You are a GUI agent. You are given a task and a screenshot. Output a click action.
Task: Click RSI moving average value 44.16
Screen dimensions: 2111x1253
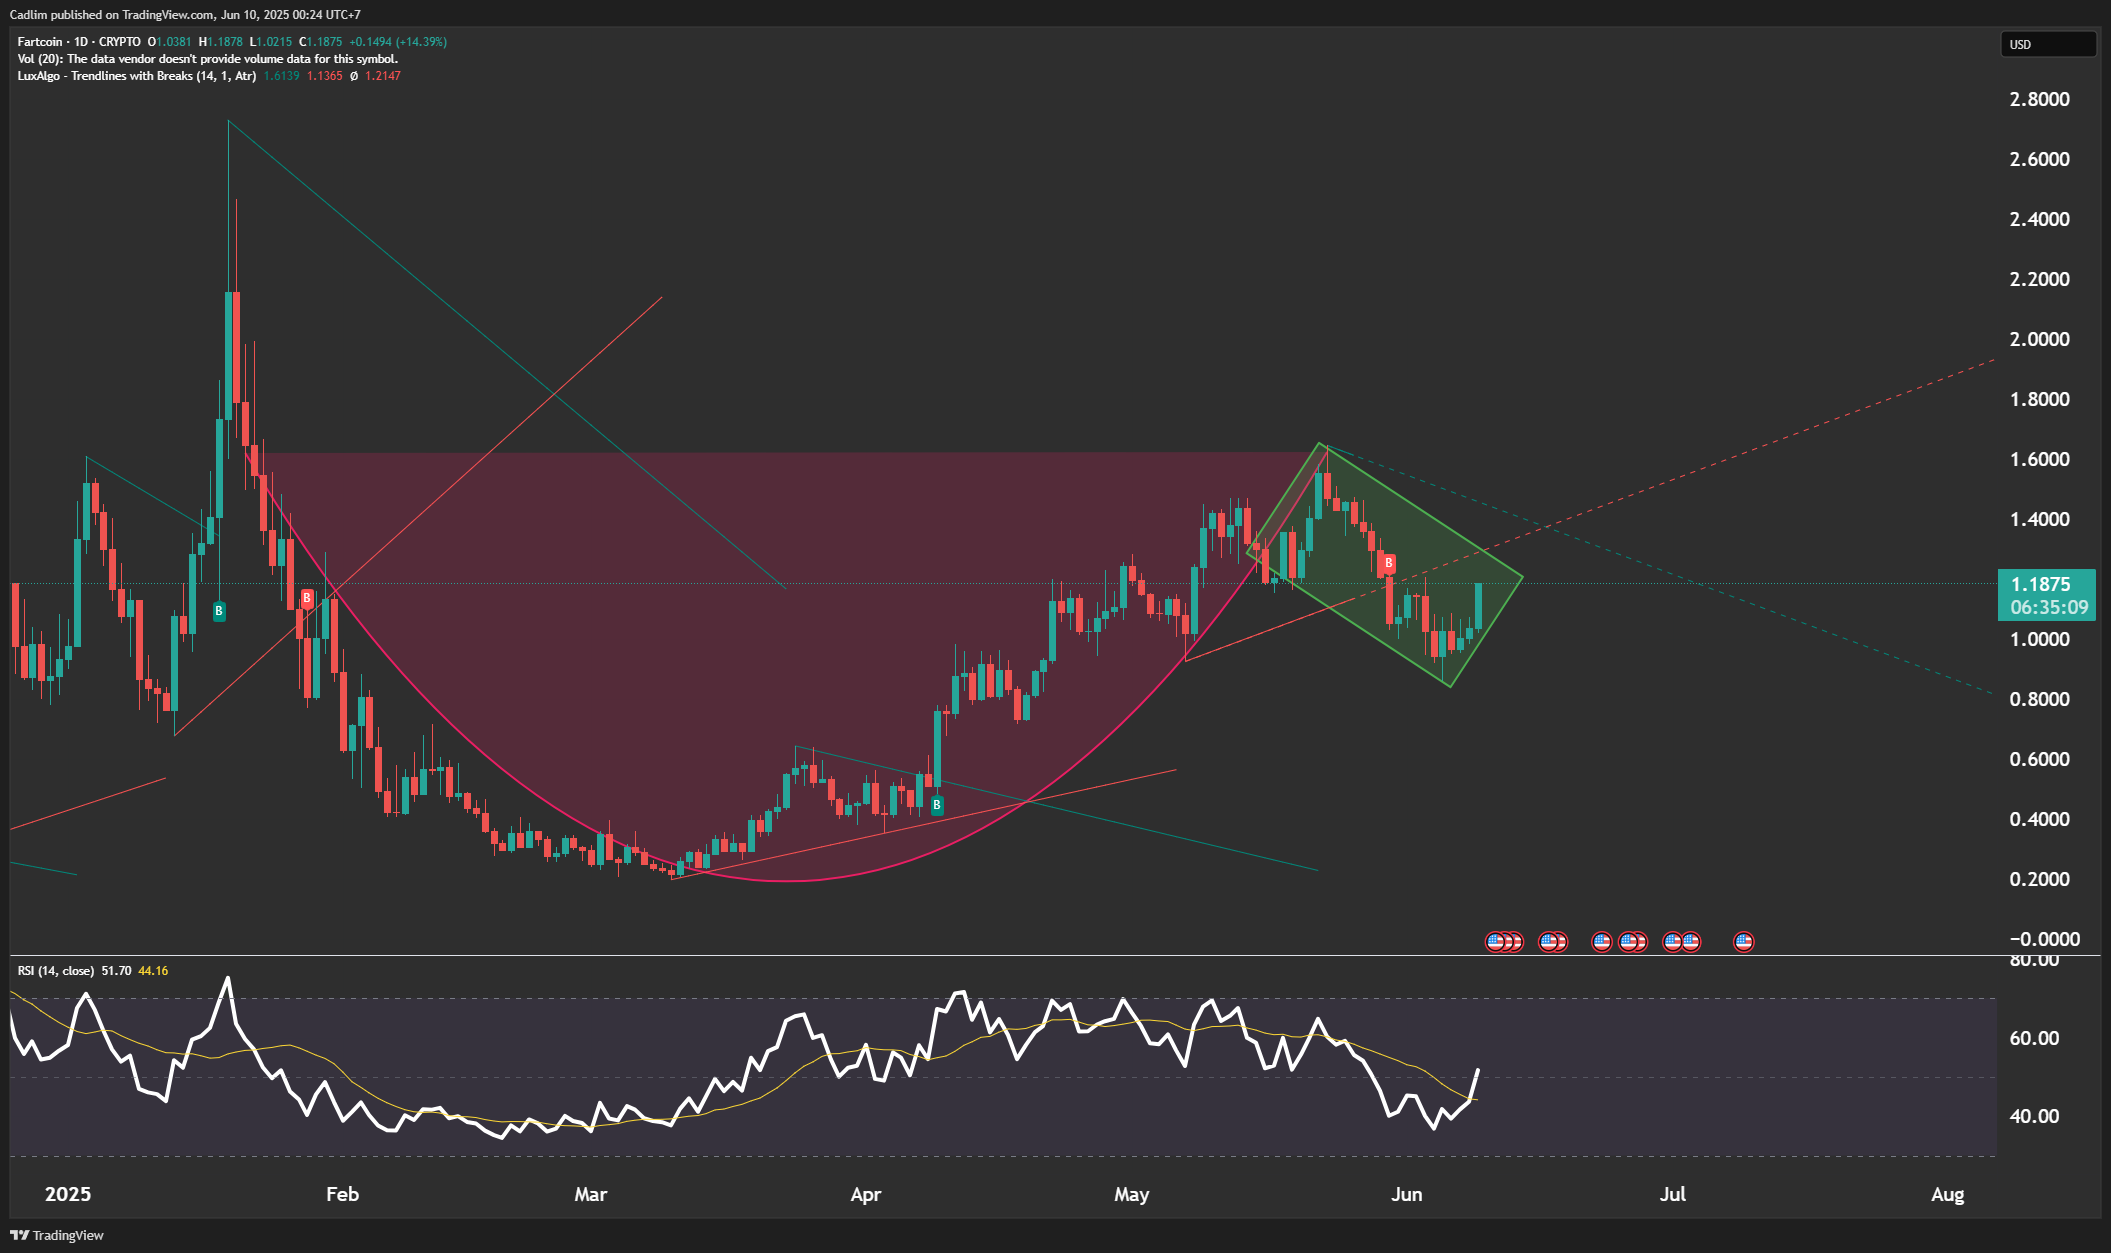click(x=153, y=971)
